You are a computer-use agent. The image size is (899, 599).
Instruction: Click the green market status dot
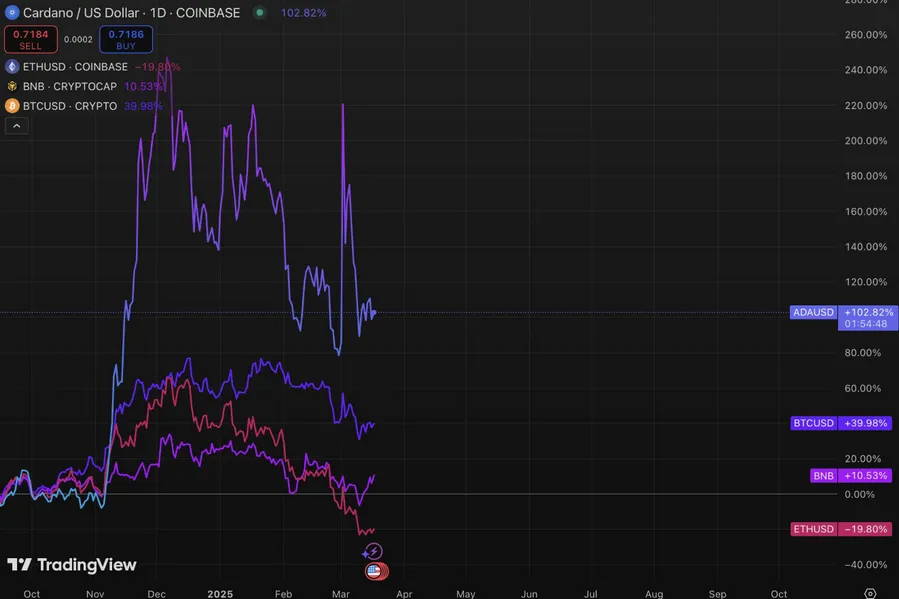260,13
